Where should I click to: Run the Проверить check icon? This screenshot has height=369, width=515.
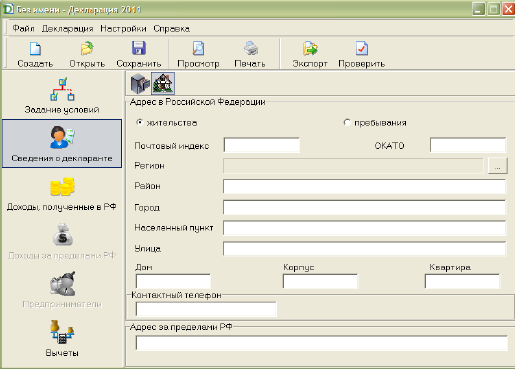point(362,49)
